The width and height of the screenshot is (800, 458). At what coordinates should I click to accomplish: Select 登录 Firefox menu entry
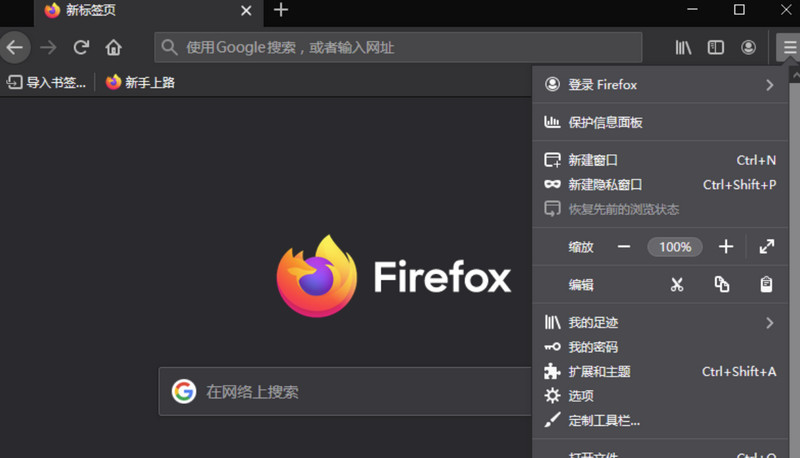click(660, 85)
